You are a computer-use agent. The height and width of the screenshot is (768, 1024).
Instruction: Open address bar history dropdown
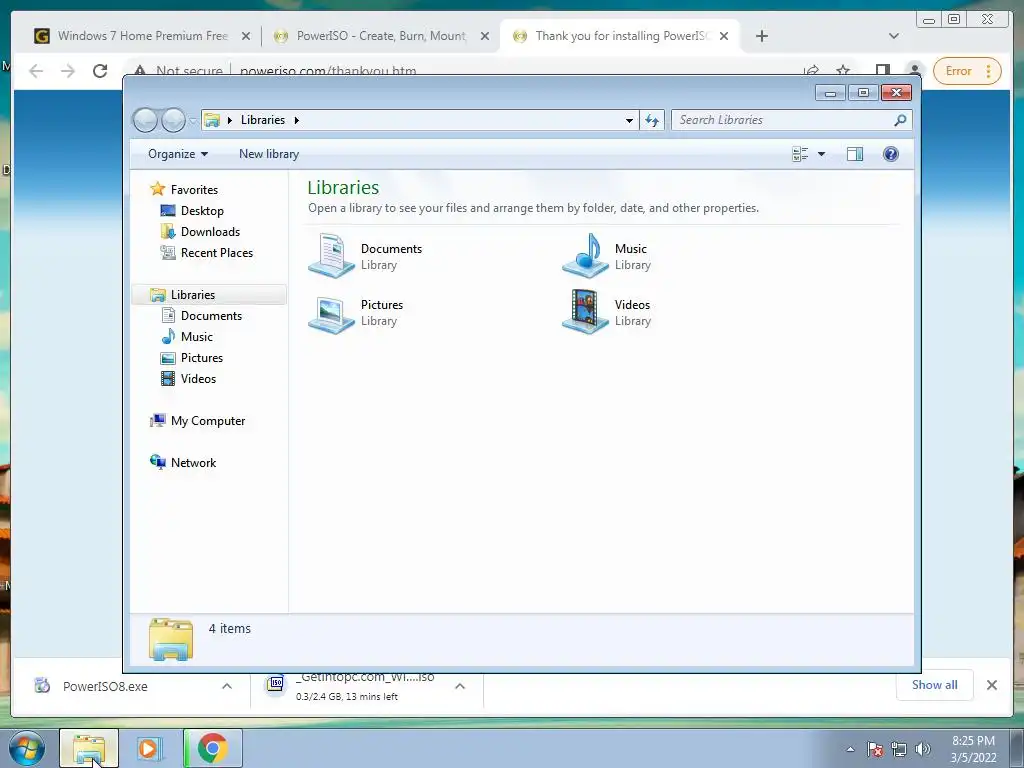pos(629,120)
